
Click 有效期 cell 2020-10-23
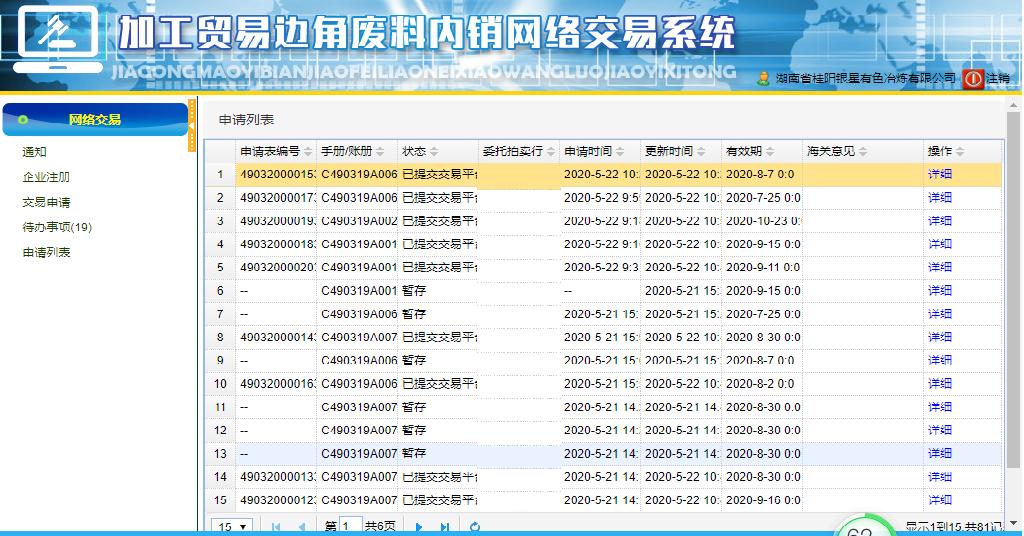pos(762,221)
